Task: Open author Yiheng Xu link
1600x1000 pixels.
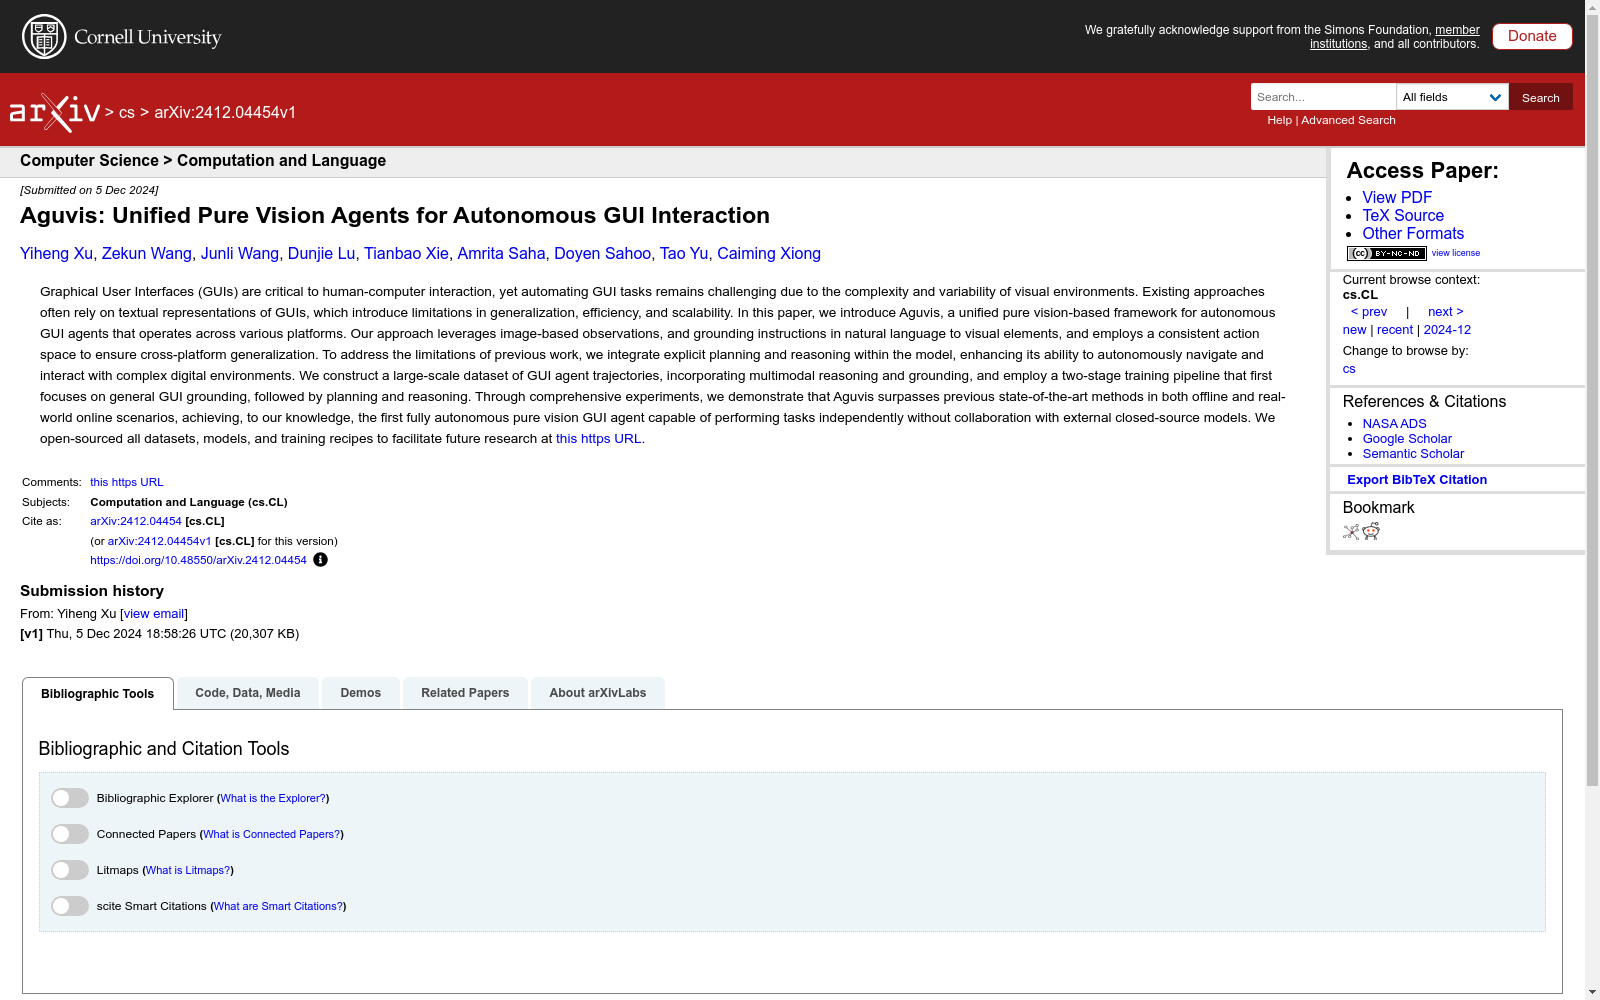Action: tap(56, 254)
